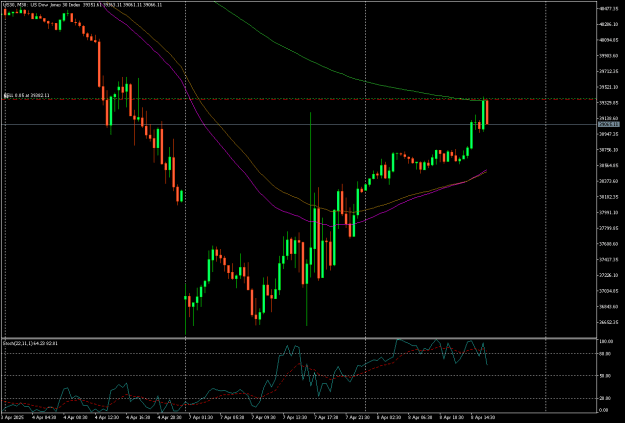625x423 pixels.
Task: Click the 36652.35 price axis label
Action: pyautogui.click(x=609, y=322)
